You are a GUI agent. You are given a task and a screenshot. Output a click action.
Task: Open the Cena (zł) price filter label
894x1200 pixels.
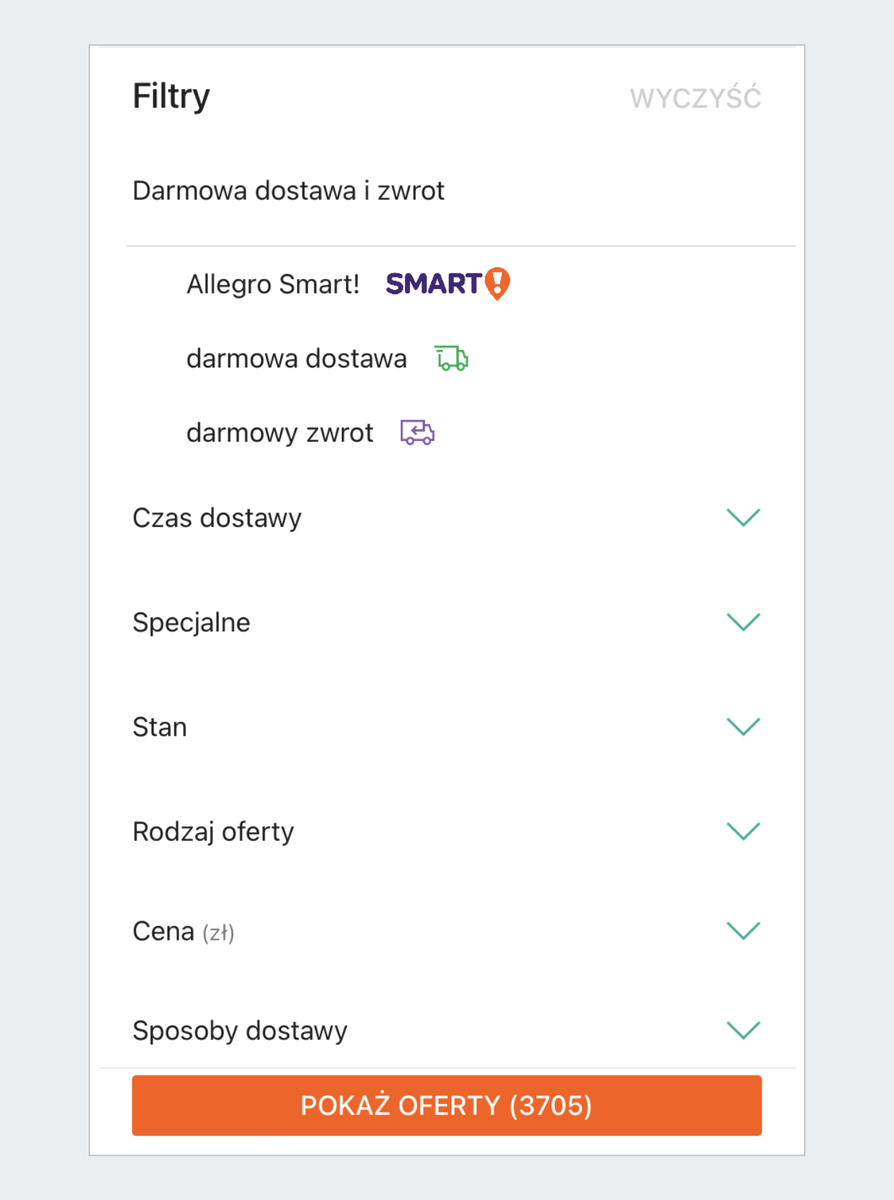pos(183,932)
